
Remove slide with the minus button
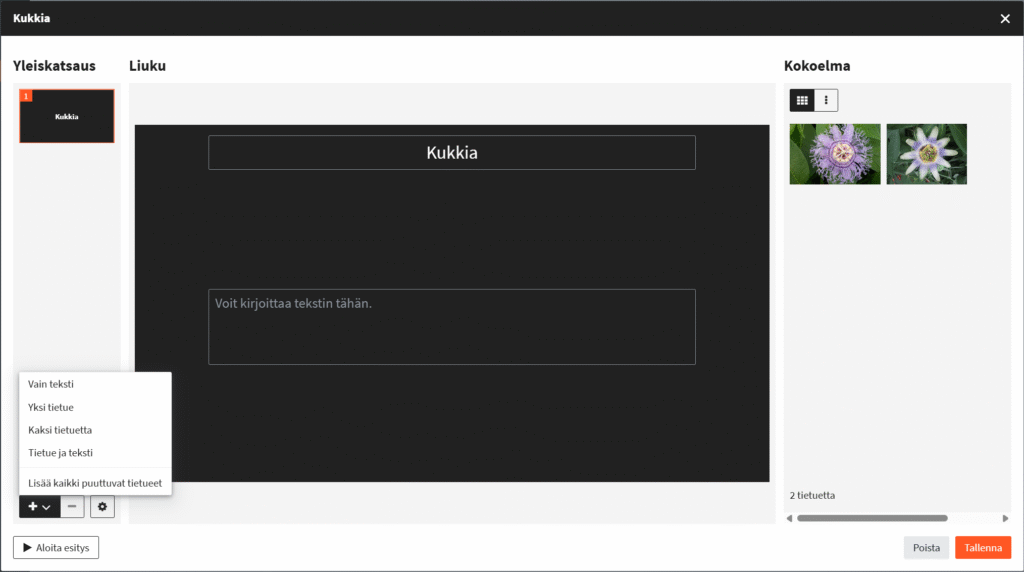point(72,507)
